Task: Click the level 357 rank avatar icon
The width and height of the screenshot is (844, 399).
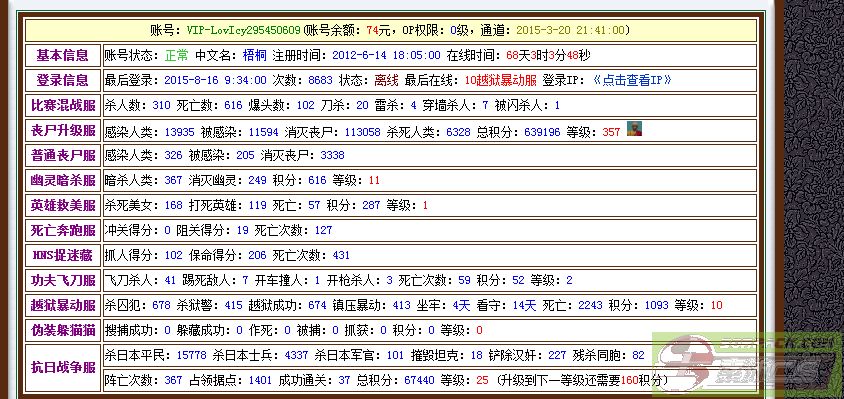Action: pos(635,129)
